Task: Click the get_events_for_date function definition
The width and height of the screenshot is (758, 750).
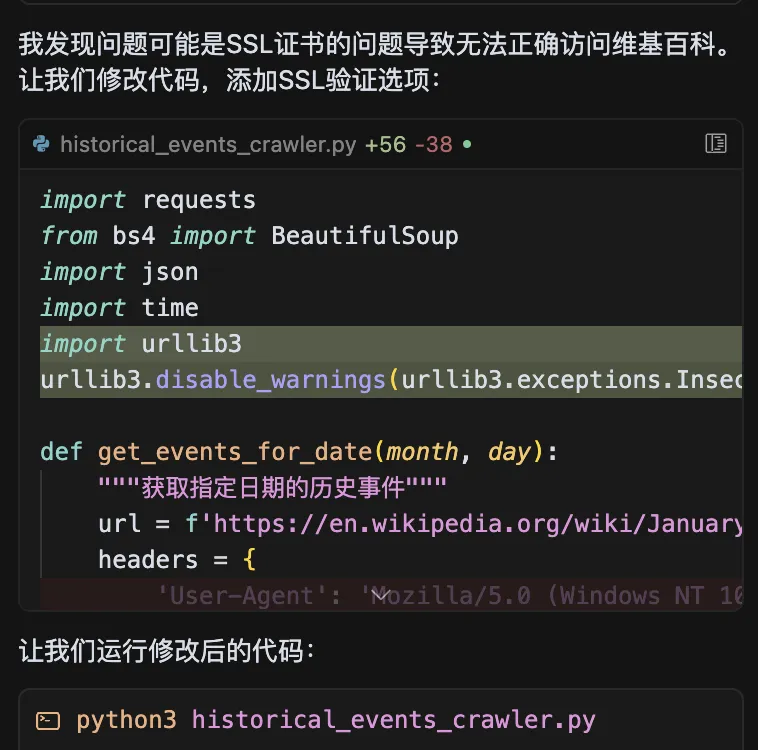Action: pyautogui.click(x=299, y=452)
